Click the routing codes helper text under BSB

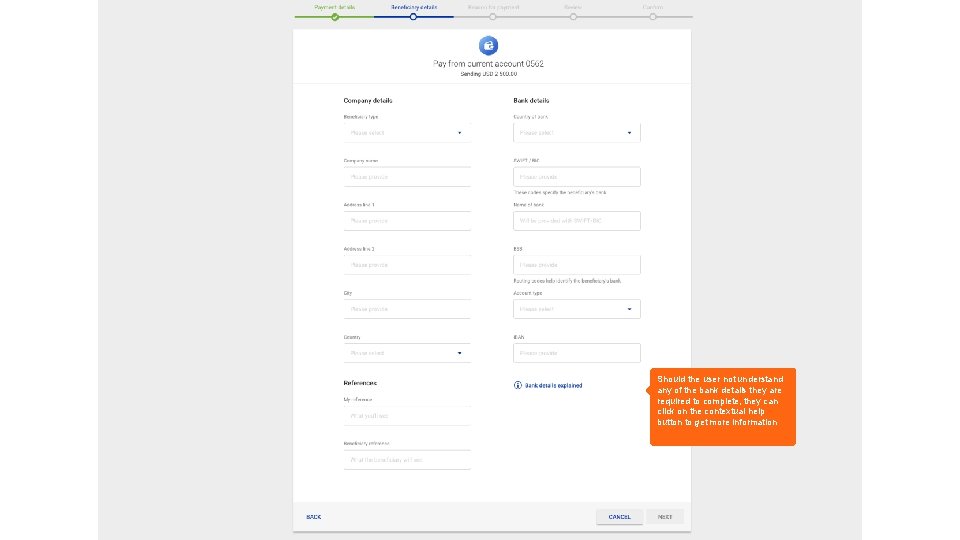pos(567,281)
